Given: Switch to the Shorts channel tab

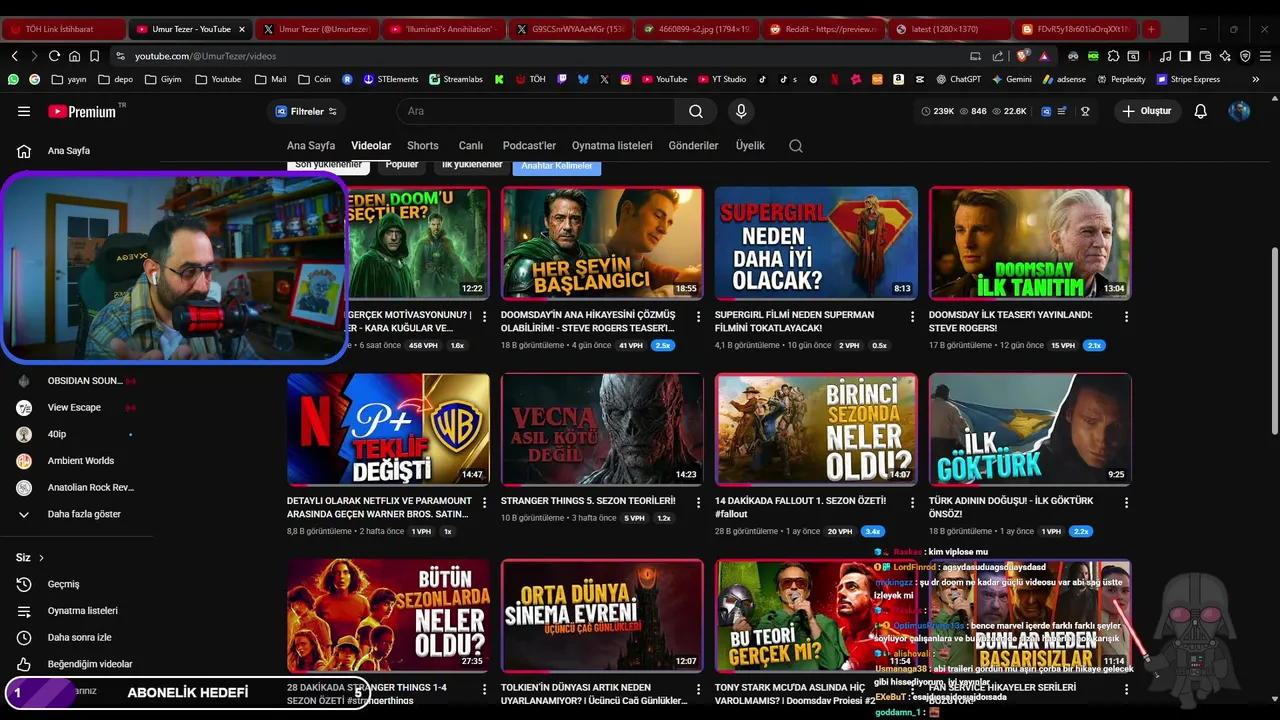Looking at the screenshot, I should coord(423,146).
